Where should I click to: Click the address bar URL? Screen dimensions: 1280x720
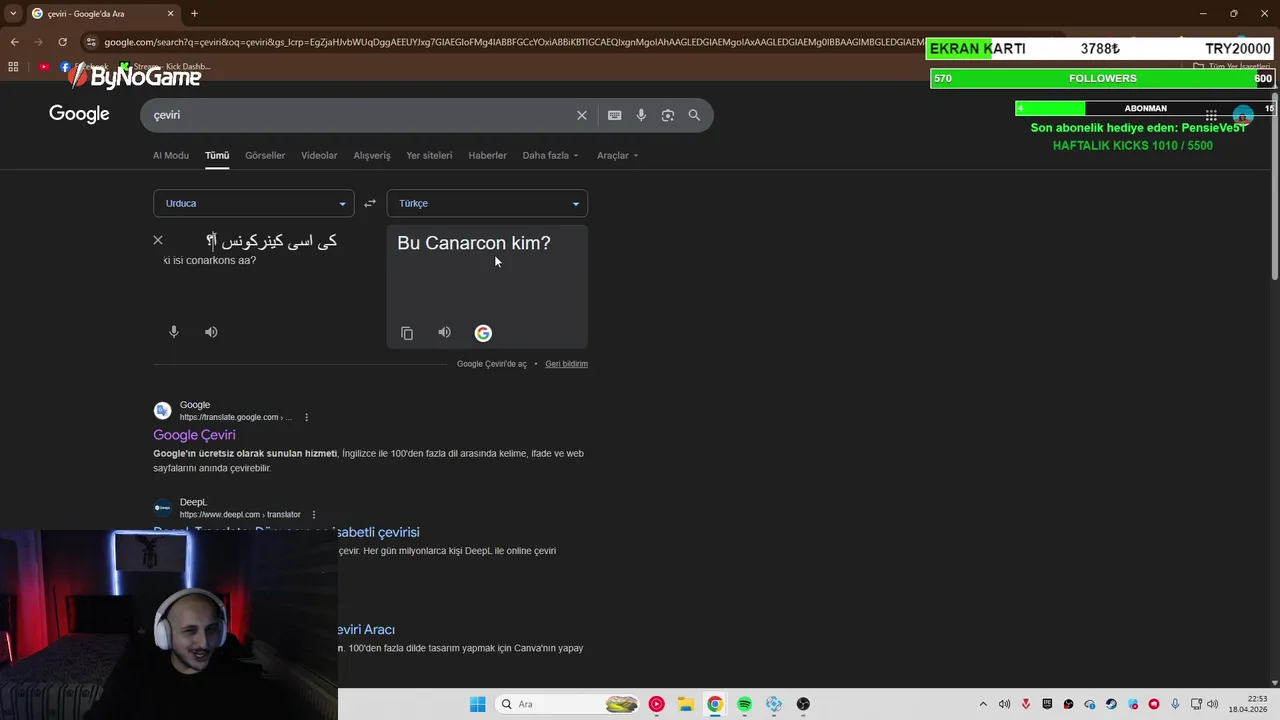click(513, 42)
